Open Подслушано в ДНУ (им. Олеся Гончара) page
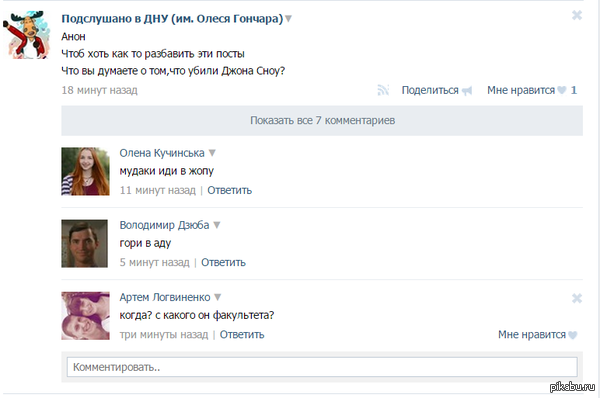Screen dimensions: 600x398 pyautogui.click(x=172, y=18)
